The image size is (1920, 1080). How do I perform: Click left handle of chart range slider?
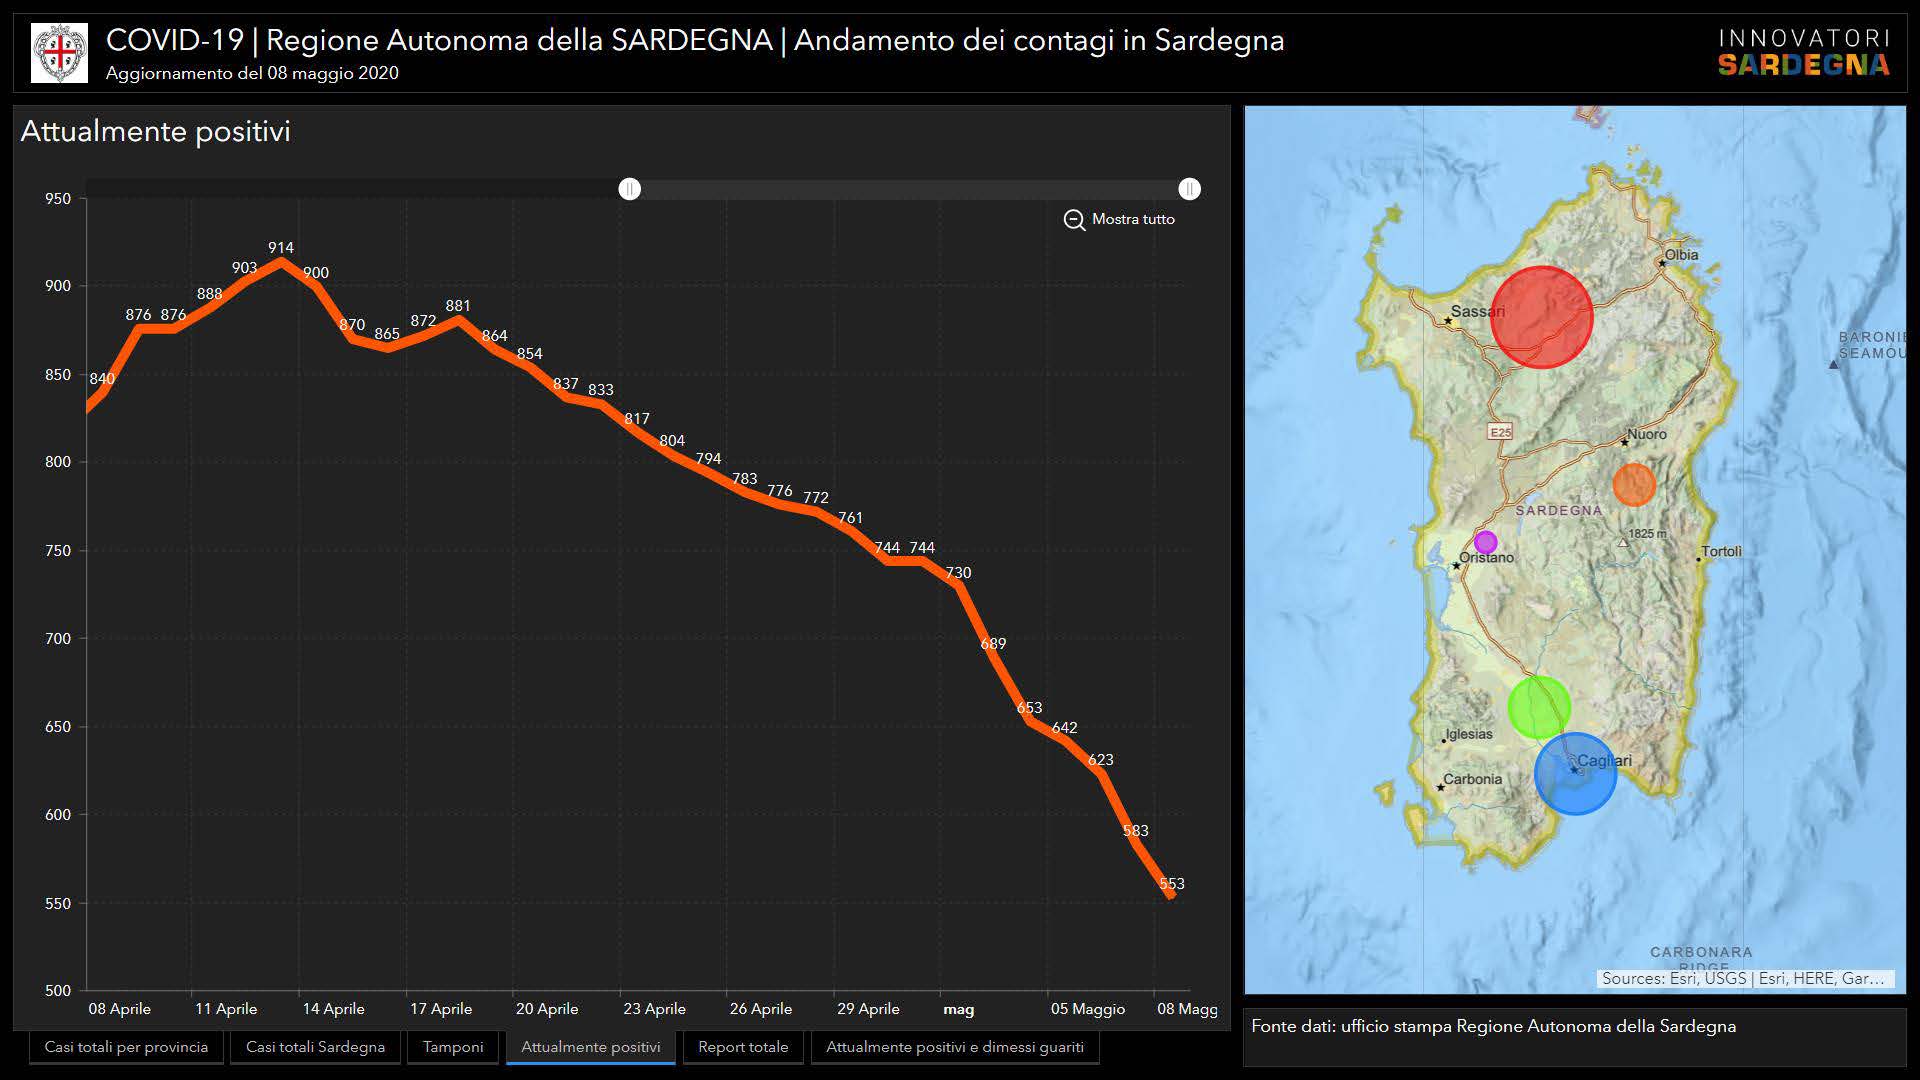pos(629,189)
